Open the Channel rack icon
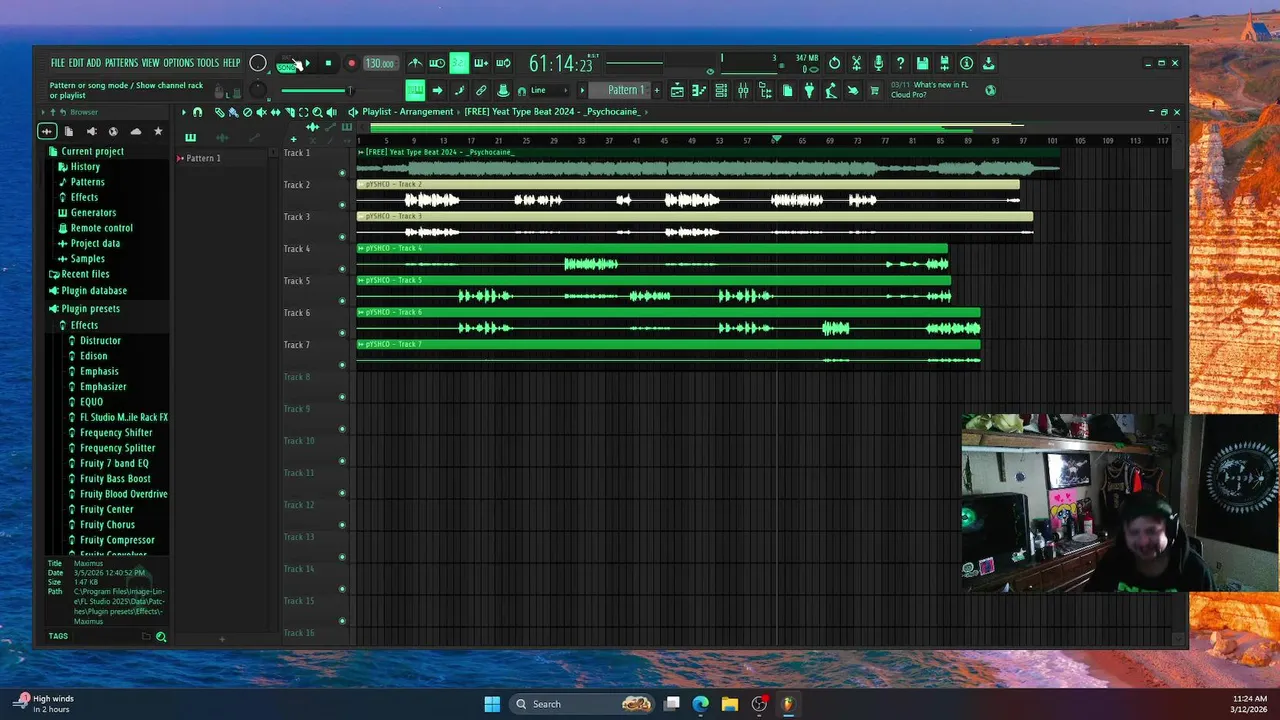 tap(721, 90)
